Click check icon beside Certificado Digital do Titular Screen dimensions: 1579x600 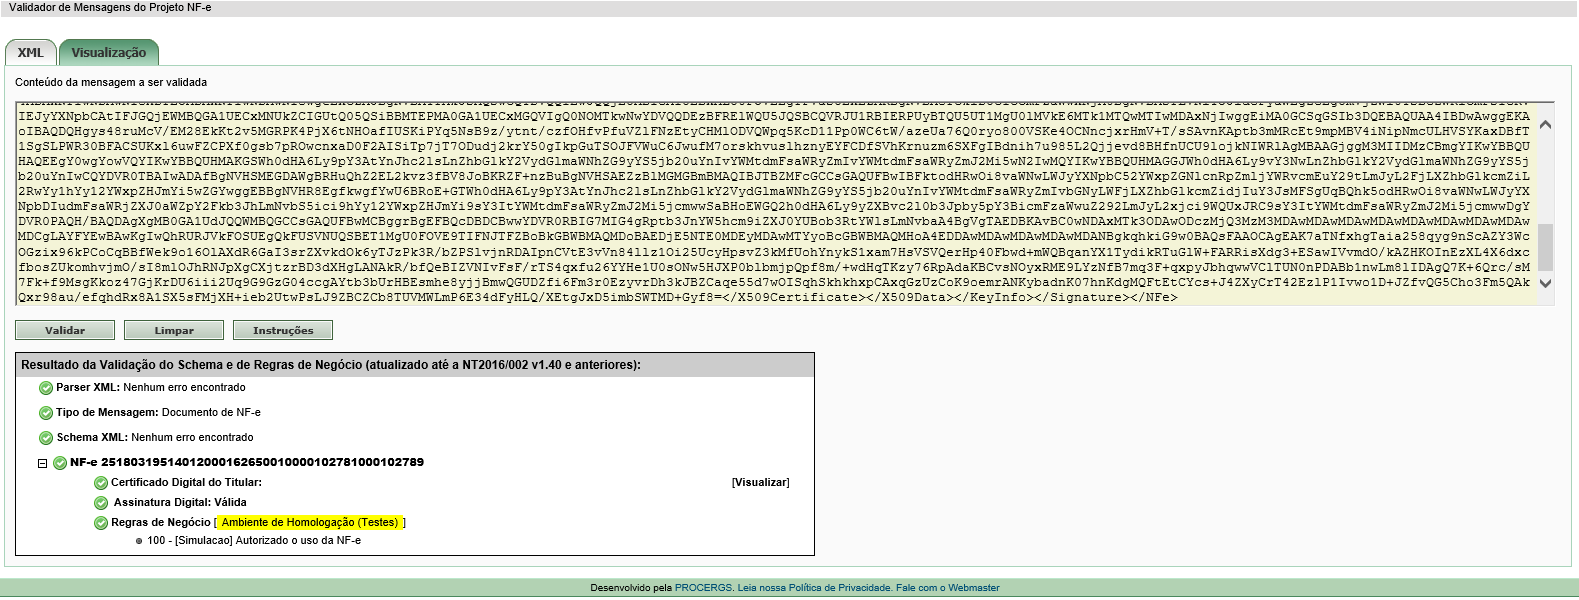101,483
